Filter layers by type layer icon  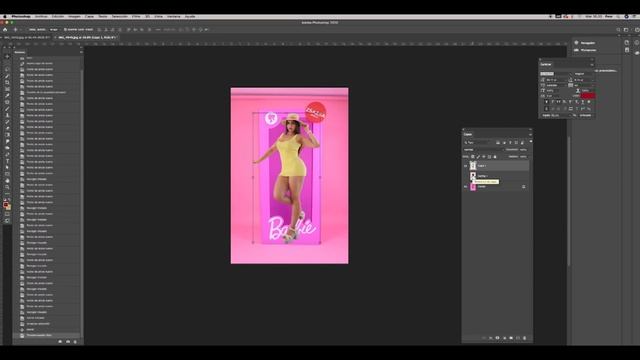point(510,142)
